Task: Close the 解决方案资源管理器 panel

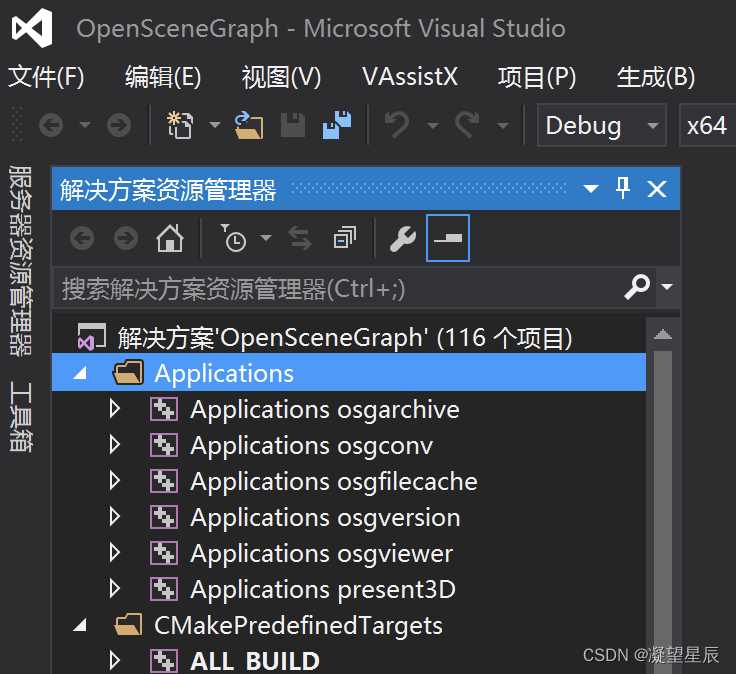Action: point(657,189)
